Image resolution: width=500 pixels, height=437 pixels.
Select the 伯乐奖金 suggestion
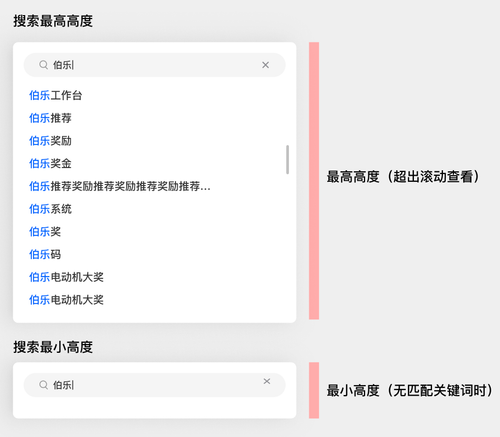tap(50, 163)
